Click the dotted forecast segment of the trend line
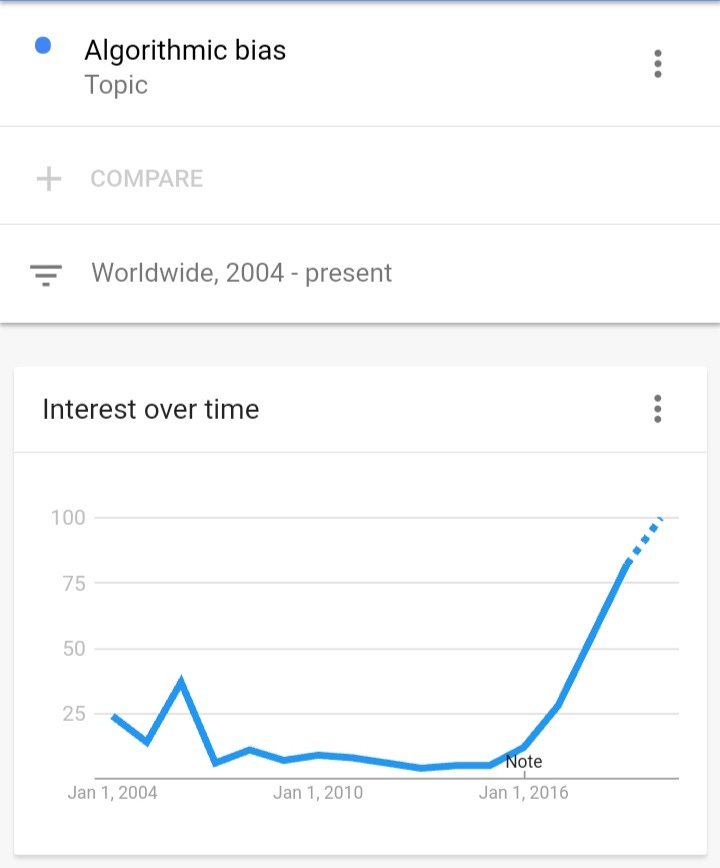 [643, 540]
